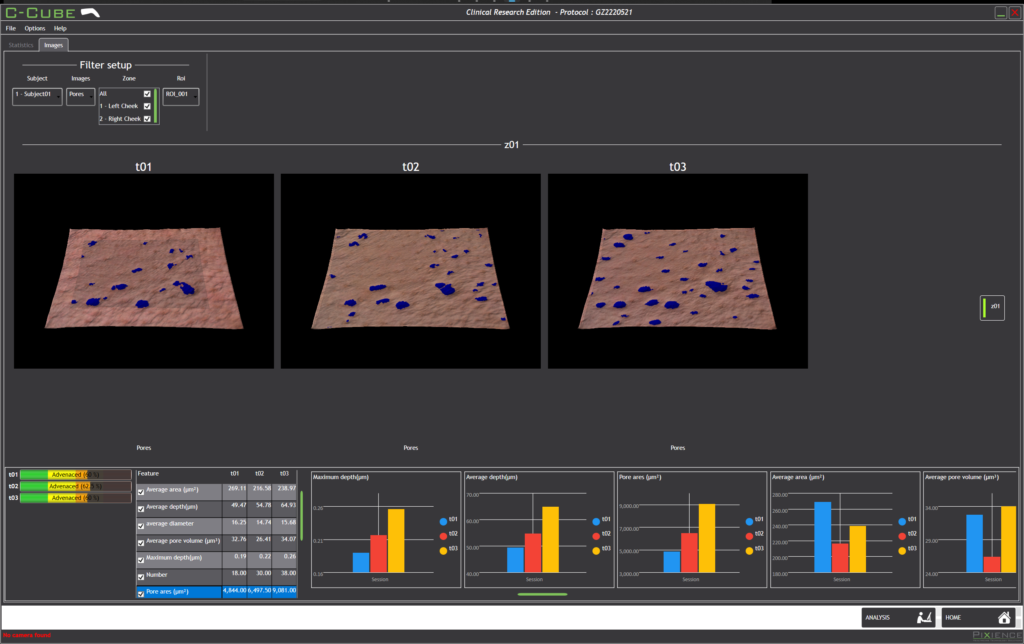Image resolution: width=1024 pixels, height=644 pixels.
Task: Open the Subject dropdown
Action: [38, 95]
